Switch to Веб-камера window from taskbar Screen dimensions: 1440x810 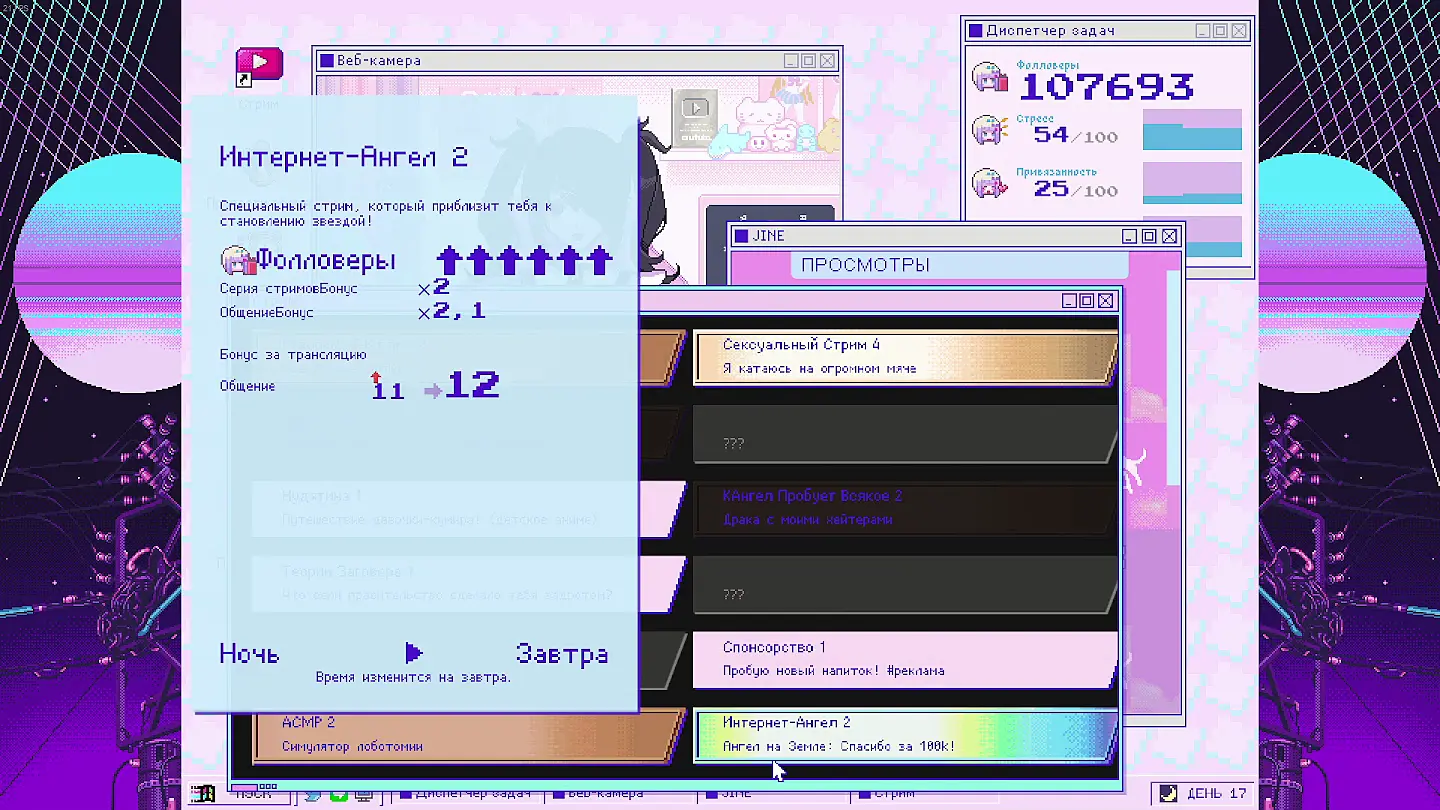pyautogui.click(x=598, y=794)
